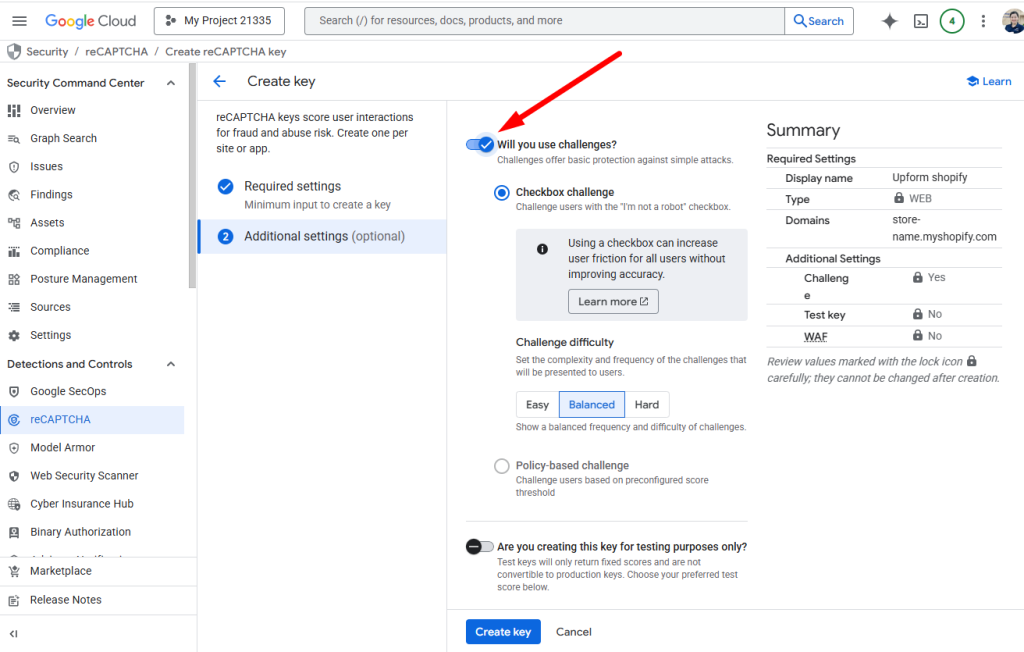The height and width of the screenshot is (652, 1024).
Task: Click the Assets sidebar icon
Action: click(x=14, y=223)
